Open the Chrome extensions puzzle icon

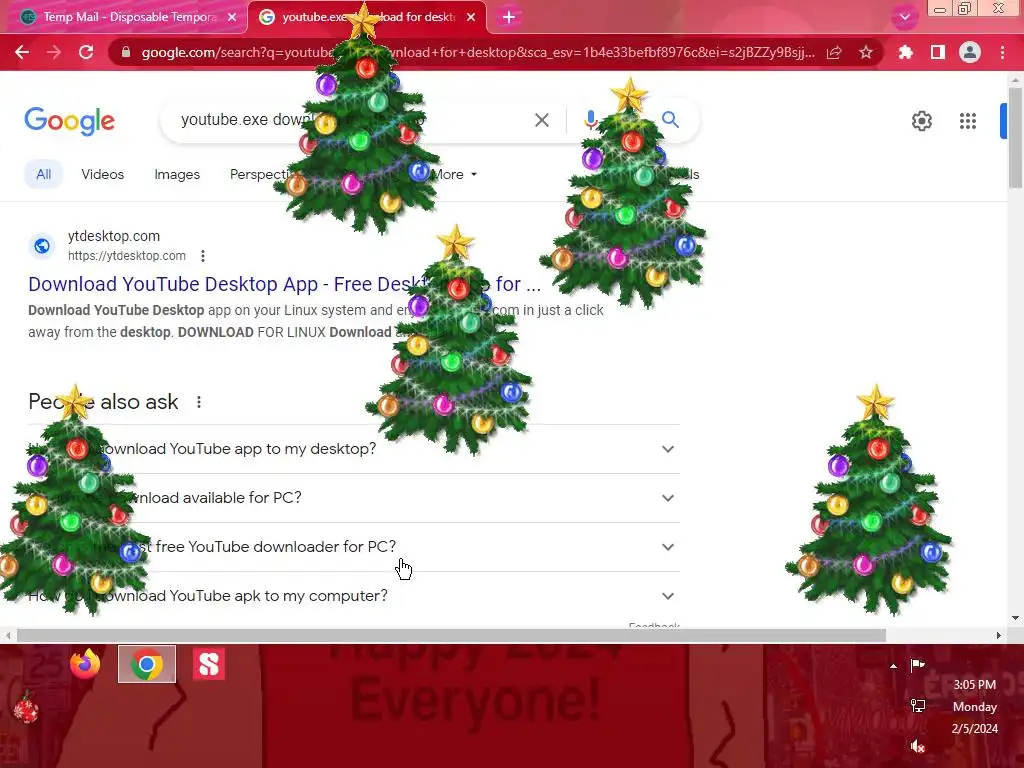pos(905,52)
